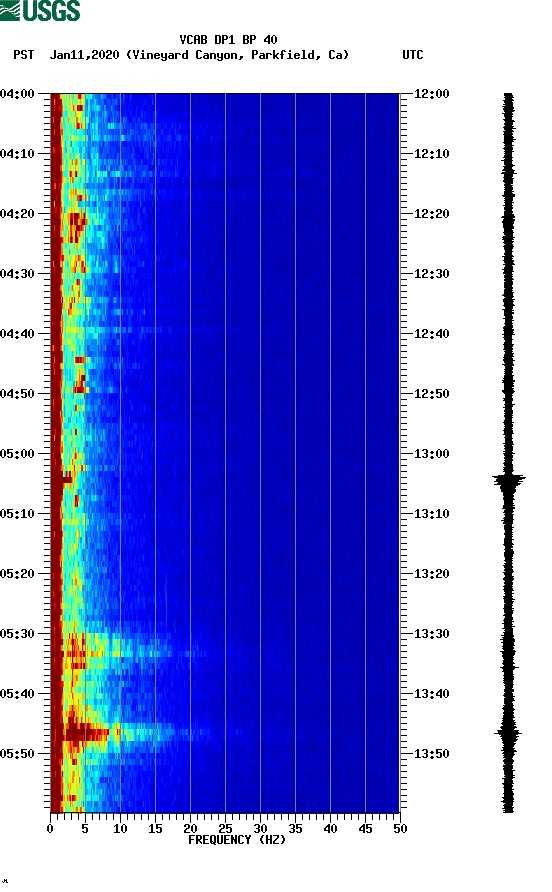
Task: Click the 12:20 UTC time label
Action: (x=431, y=214)
